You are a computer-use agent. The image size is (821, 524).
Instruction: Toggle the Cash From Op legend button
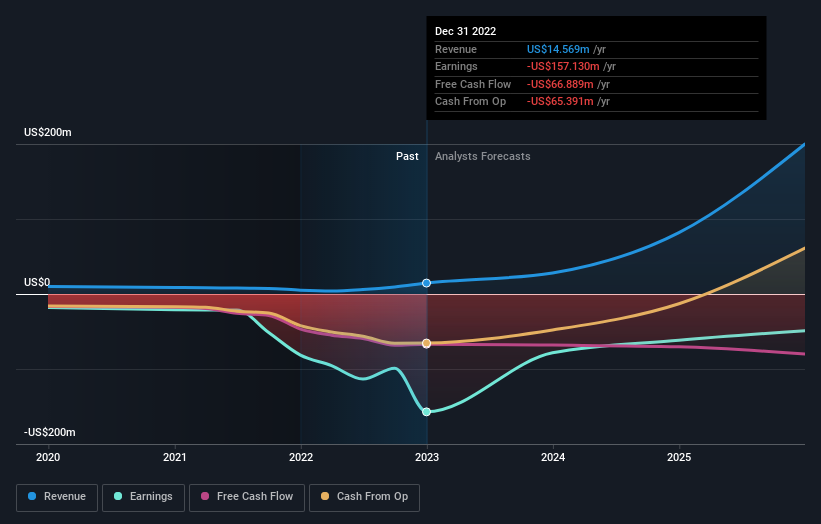pos(364,497)
